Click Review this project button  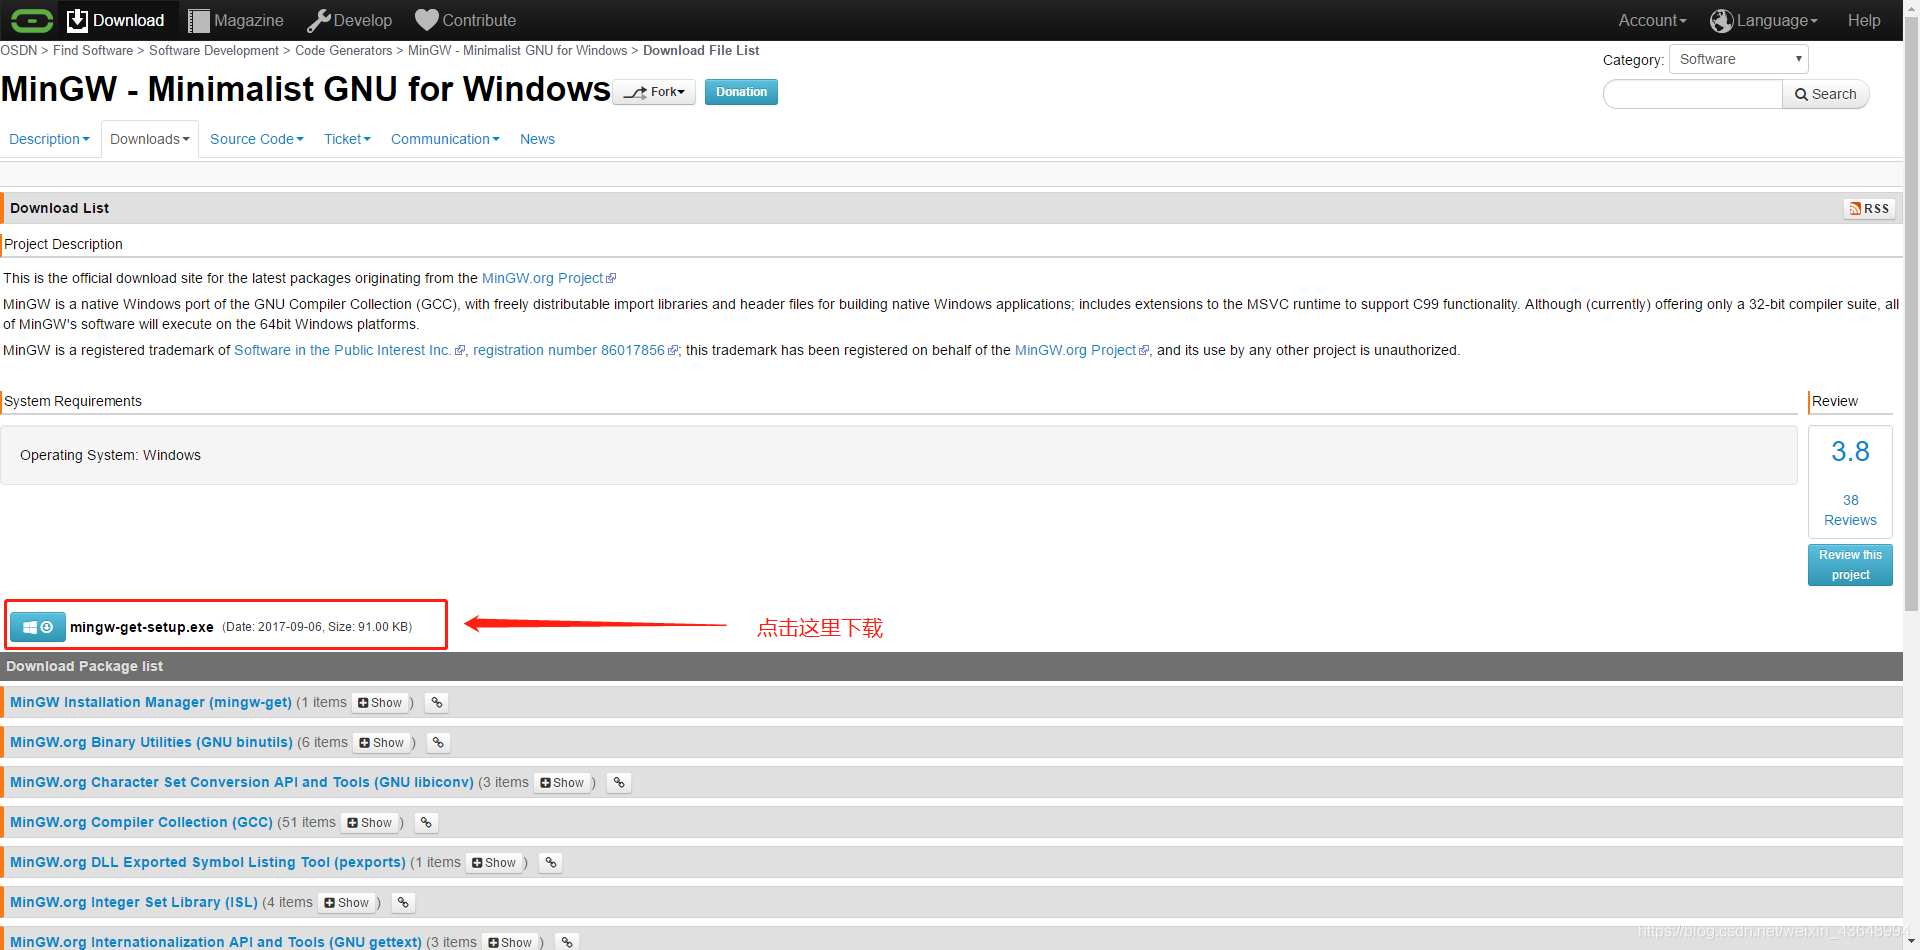(x=1850, y=565)
